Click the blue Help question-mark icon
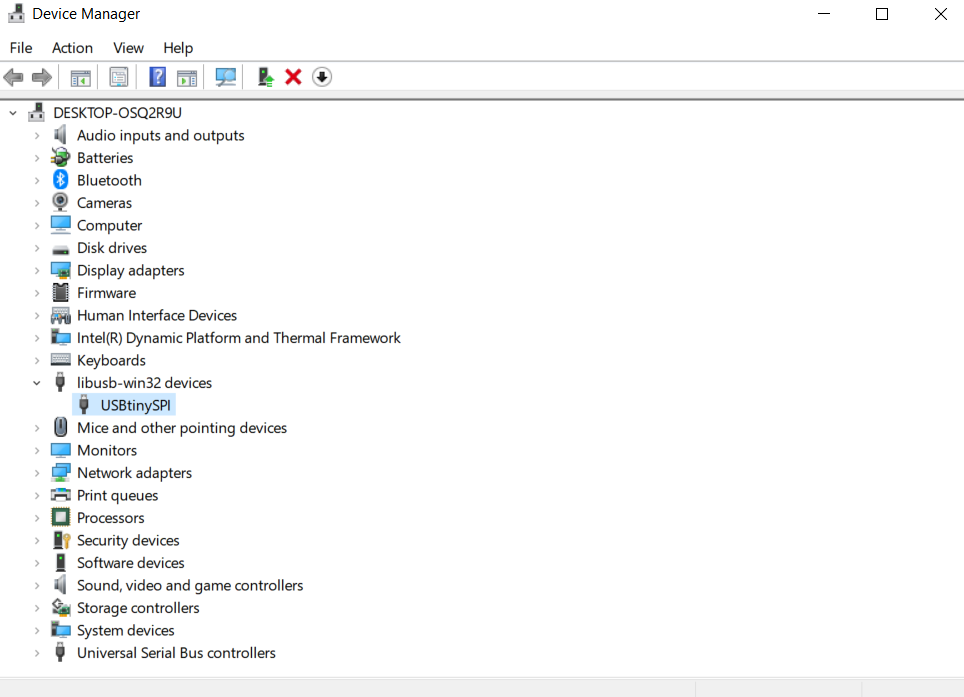 [x=157, y=77]
